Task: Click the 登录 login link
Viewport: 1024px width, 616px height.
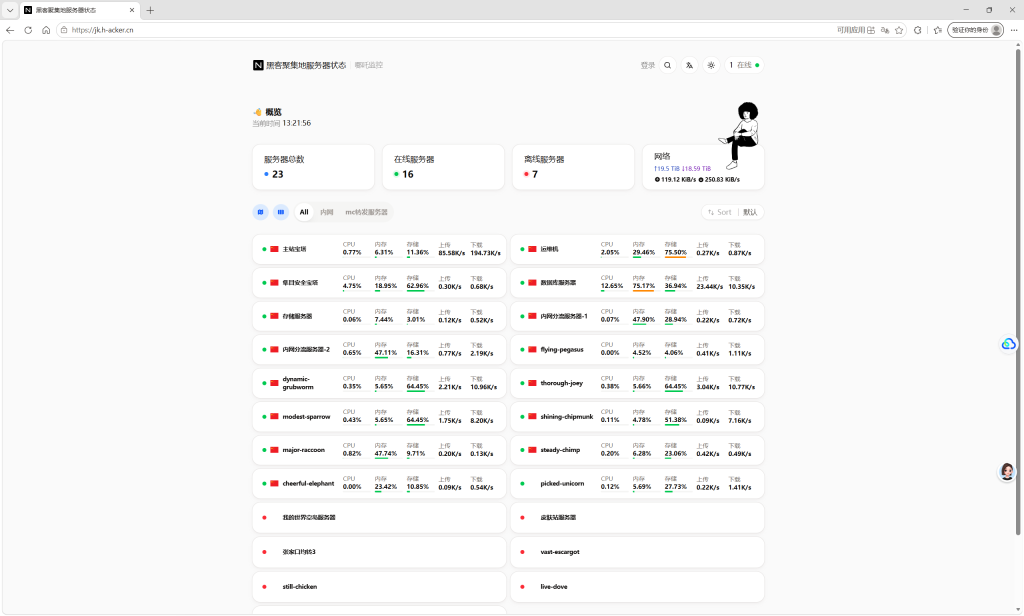Action: 647,65
